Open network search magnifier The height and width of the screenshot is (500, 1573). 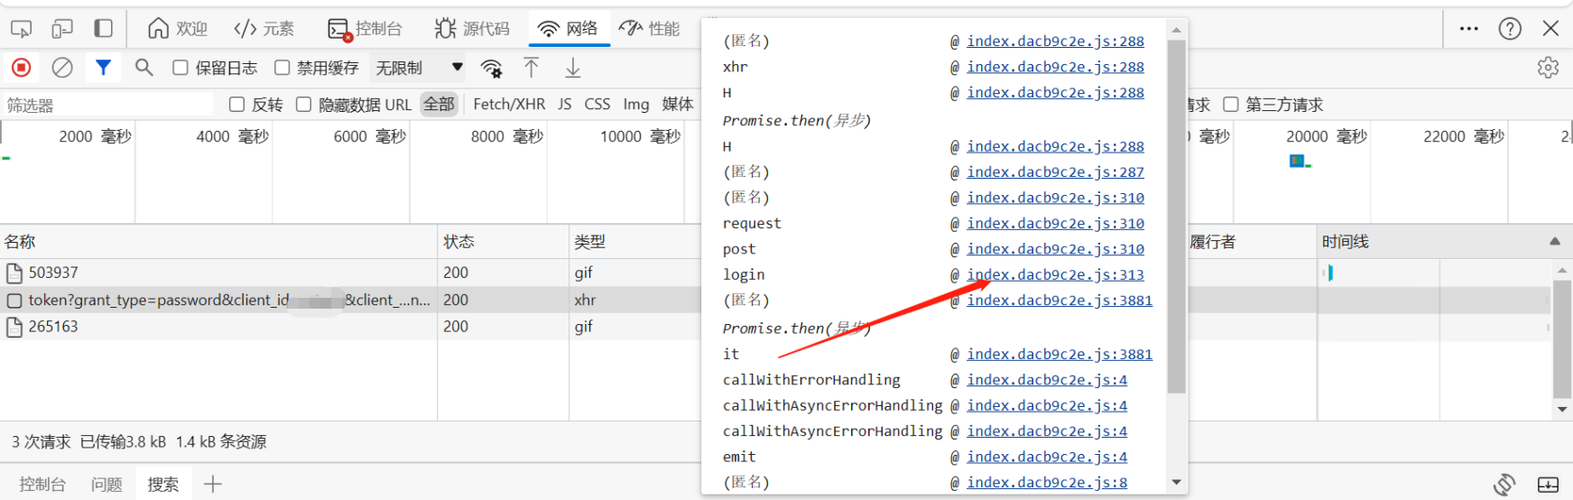[144, 68]
